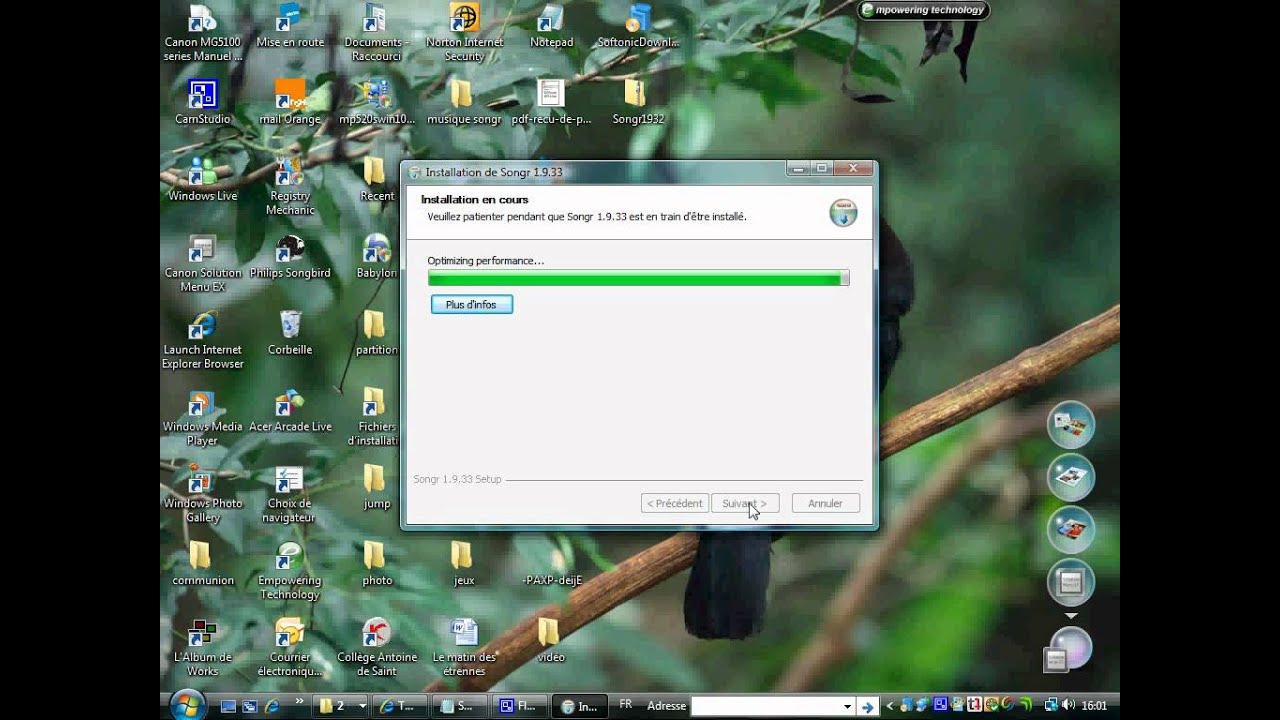The height and width of the screenshot is (720, 1280).
Task: Open the -PAXP-deijE desktop icon
Action: 551,579
